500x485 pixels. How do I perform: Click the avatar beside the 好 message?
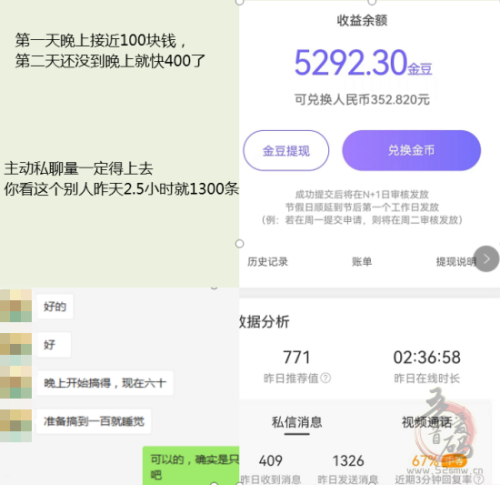pyautogui.click(x=16, y=344)
